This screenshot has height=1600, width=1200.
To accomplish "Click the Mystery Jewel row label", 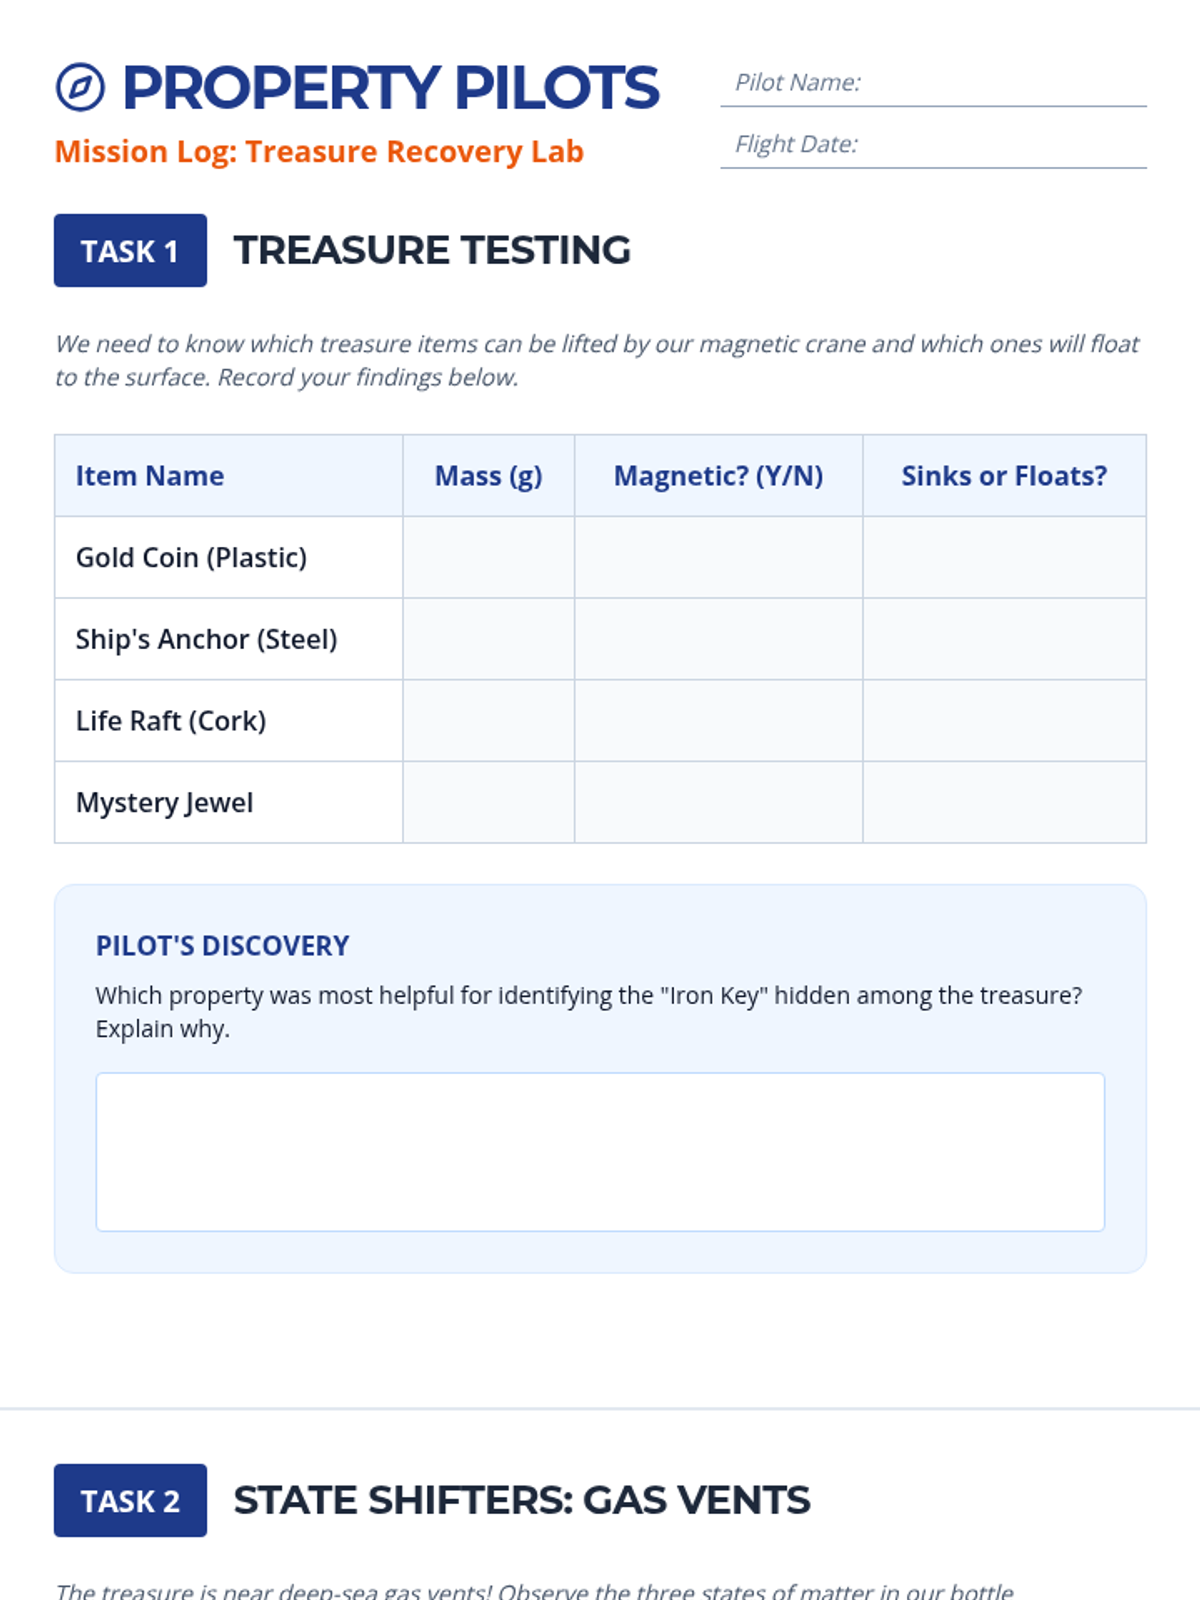I will coord(164,803).
